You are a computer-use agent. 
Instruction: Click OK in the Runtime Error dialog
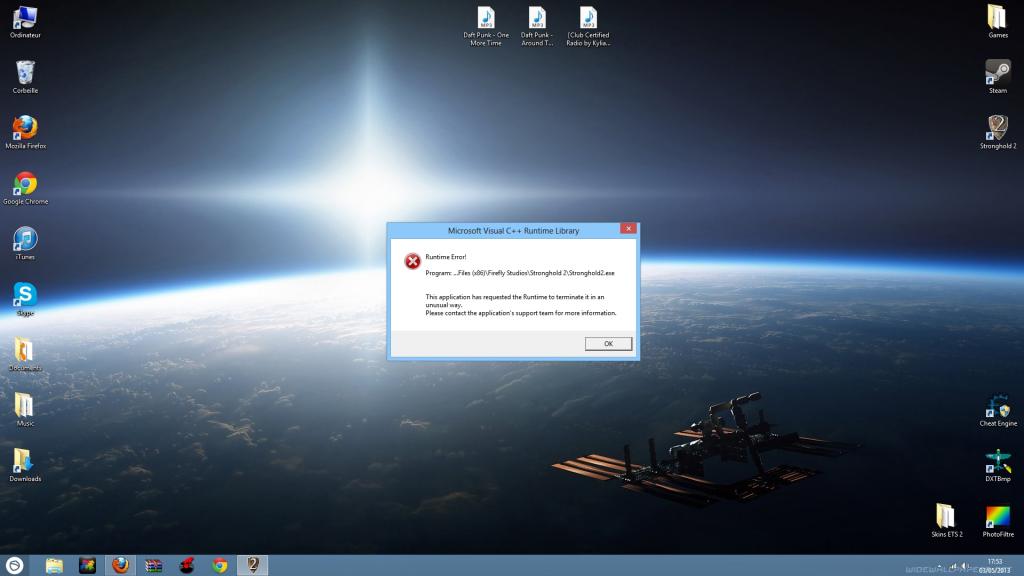(x=608, y=344)
